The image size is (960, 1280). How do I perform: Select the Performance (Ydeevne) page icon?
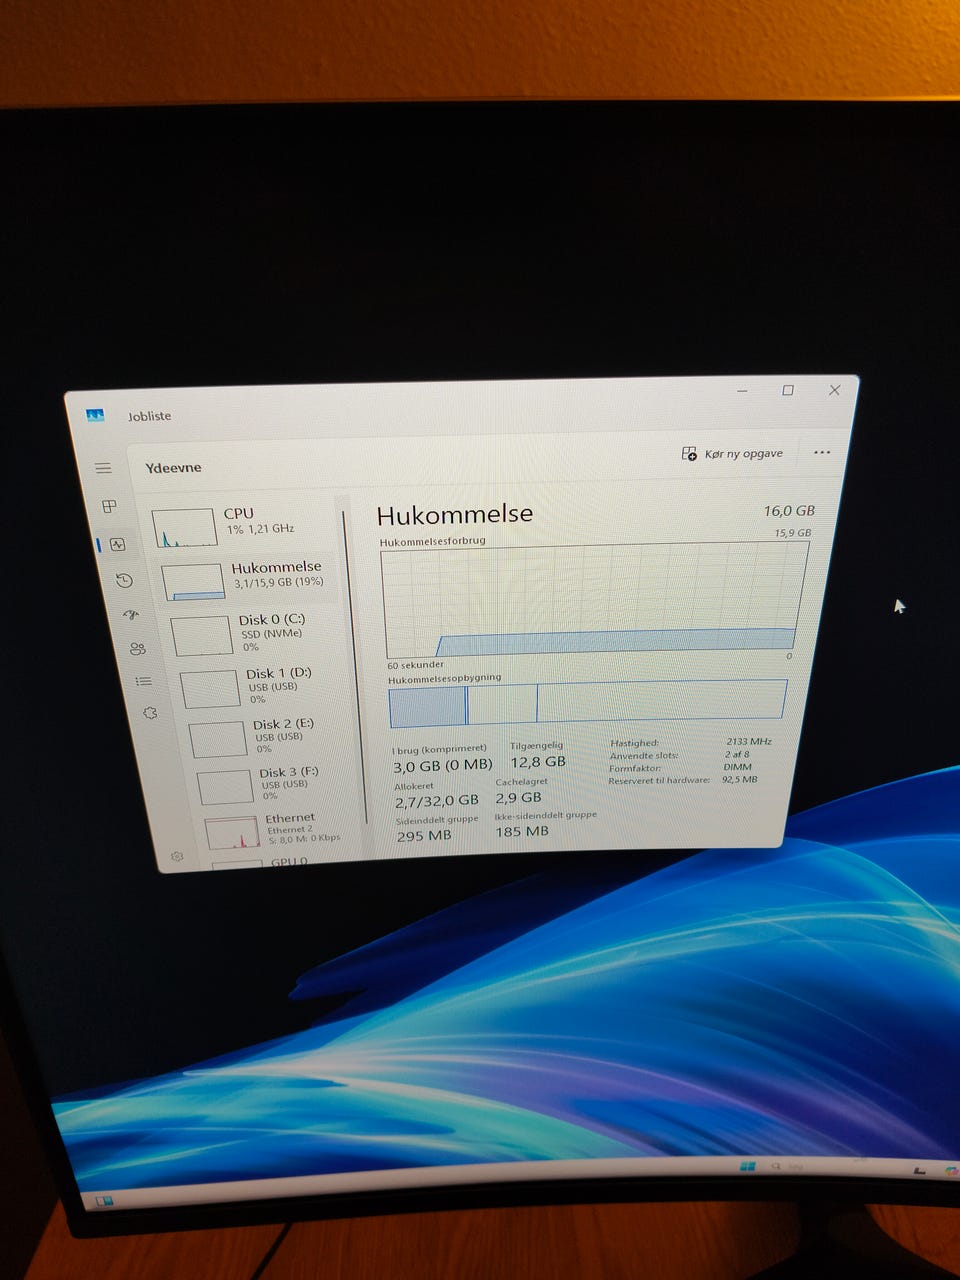pyautogui.click(x=118, y=544)
